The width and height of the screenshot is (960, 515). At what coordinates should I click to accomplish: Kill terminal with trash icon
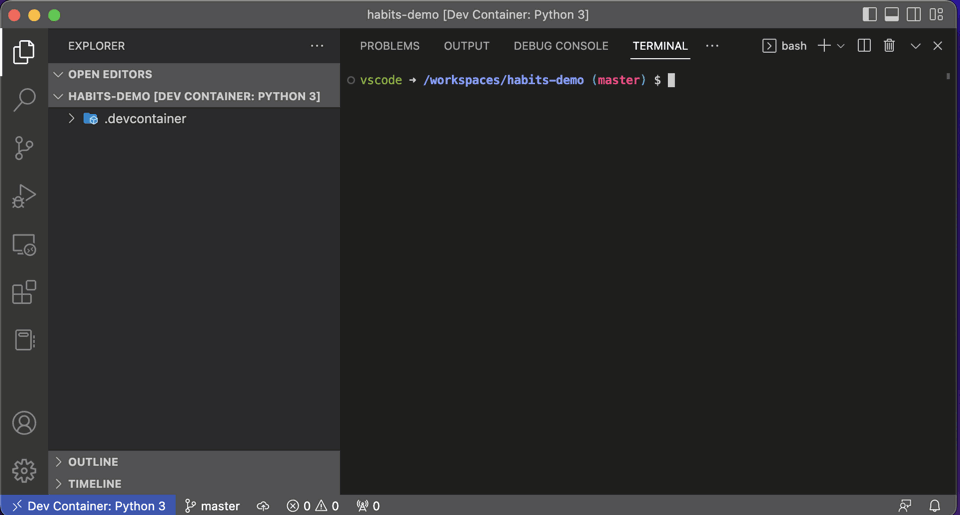tap(889, 46)
